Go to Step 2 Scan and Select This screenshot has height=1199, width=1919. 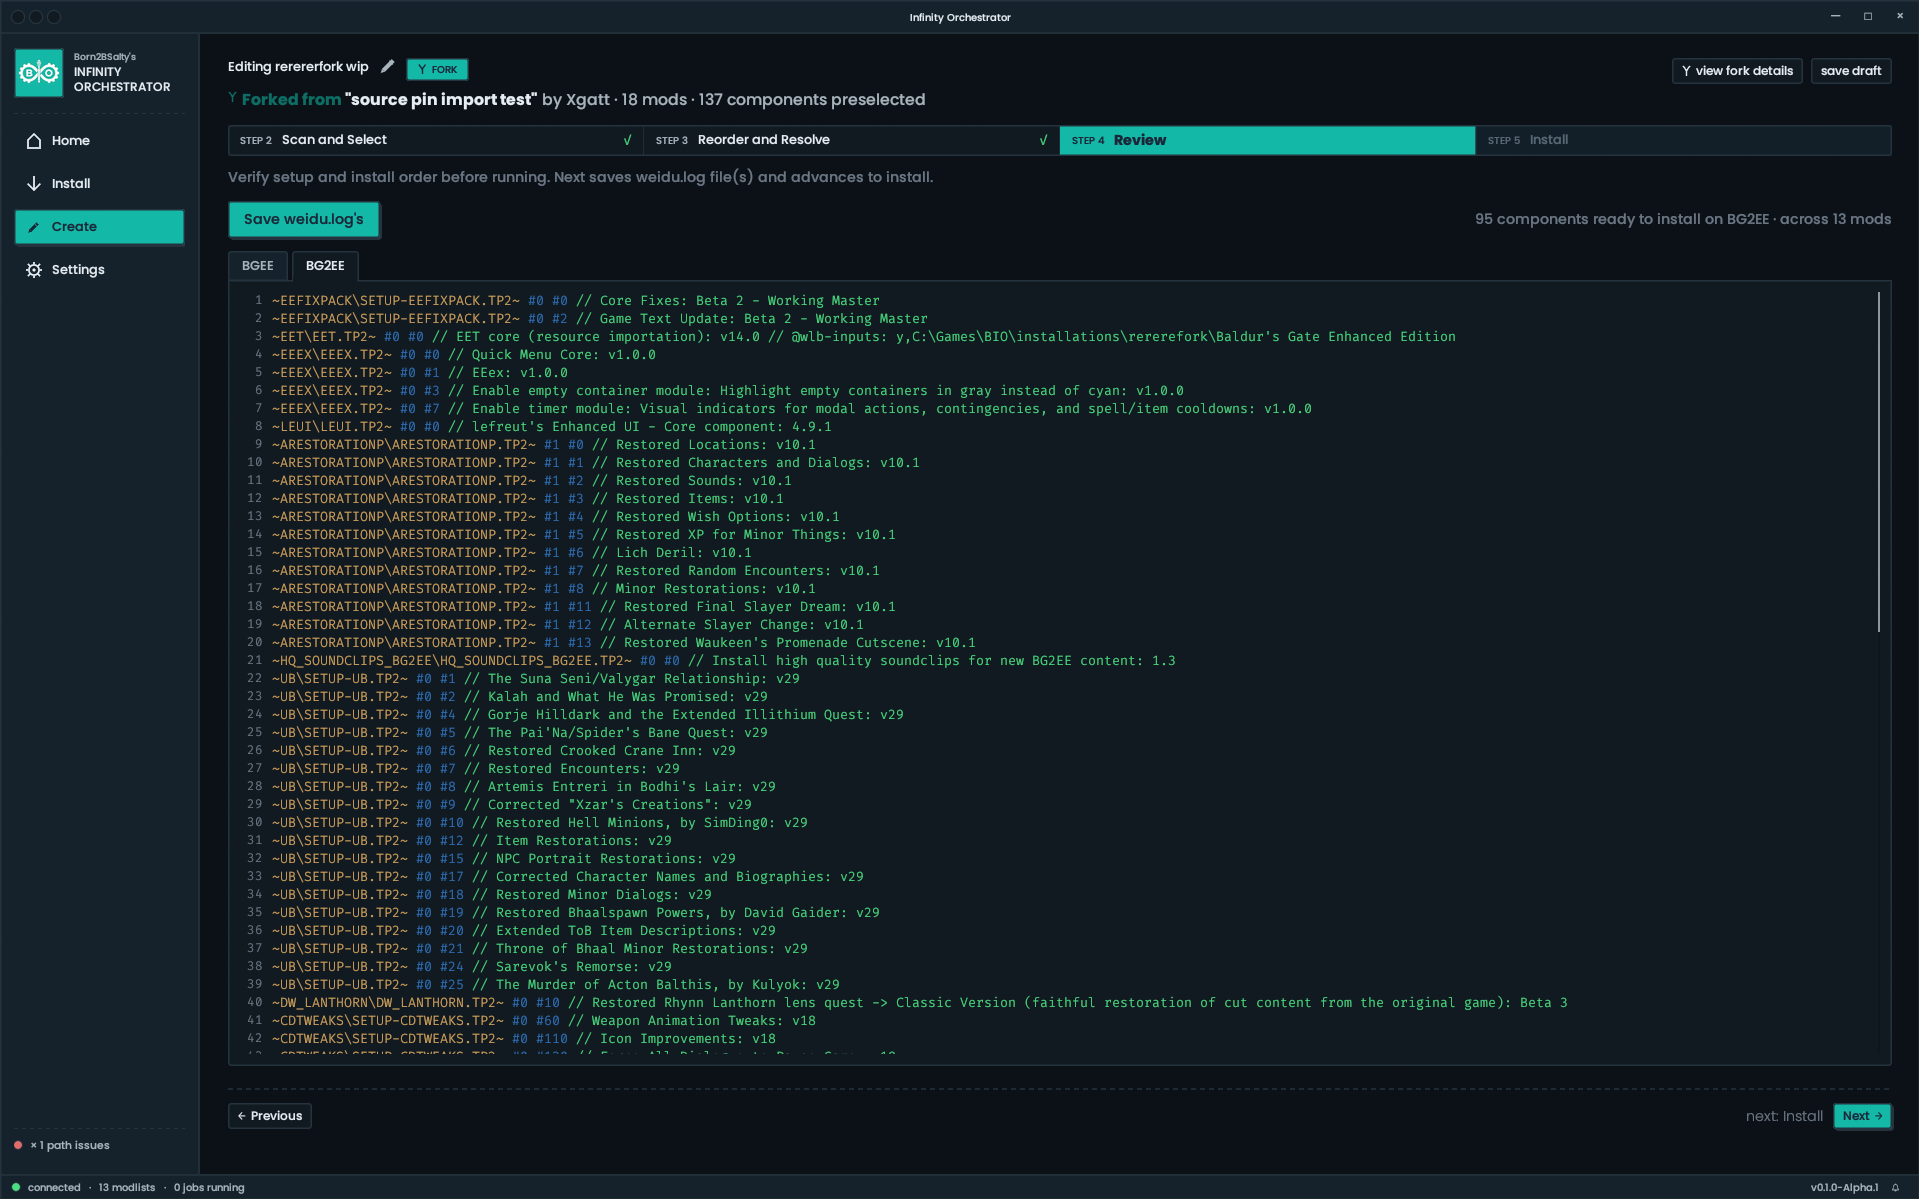tap(436, 140)
